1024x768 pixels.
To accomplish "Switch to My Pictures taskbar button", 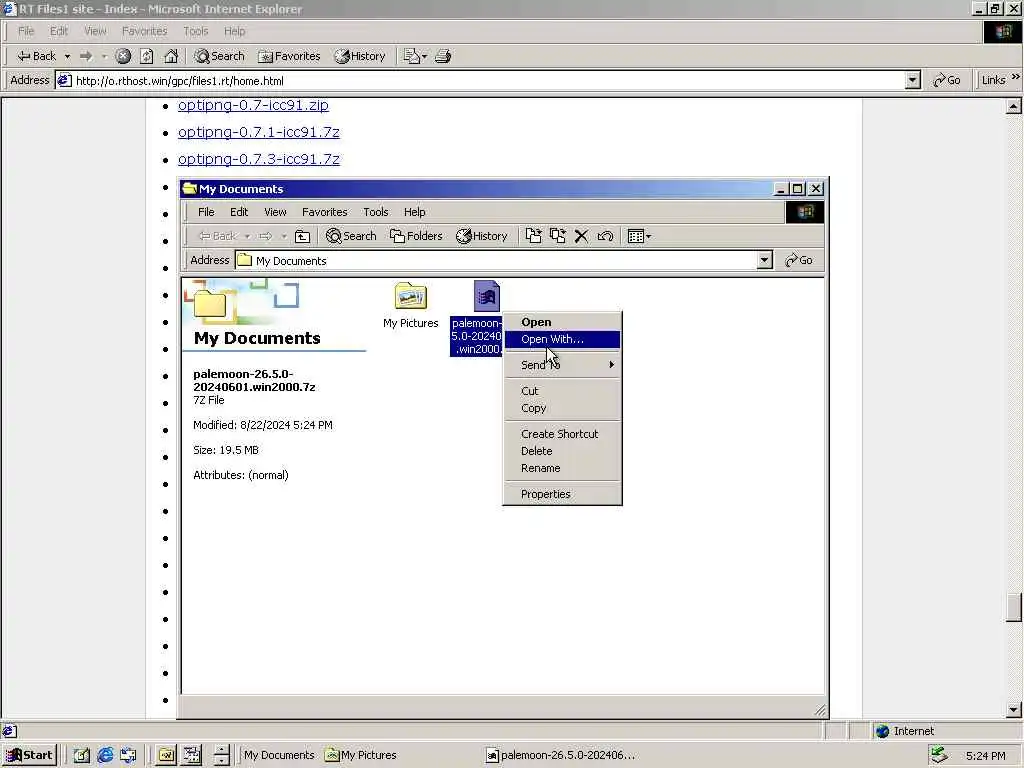I will click(x=362, y=755).
